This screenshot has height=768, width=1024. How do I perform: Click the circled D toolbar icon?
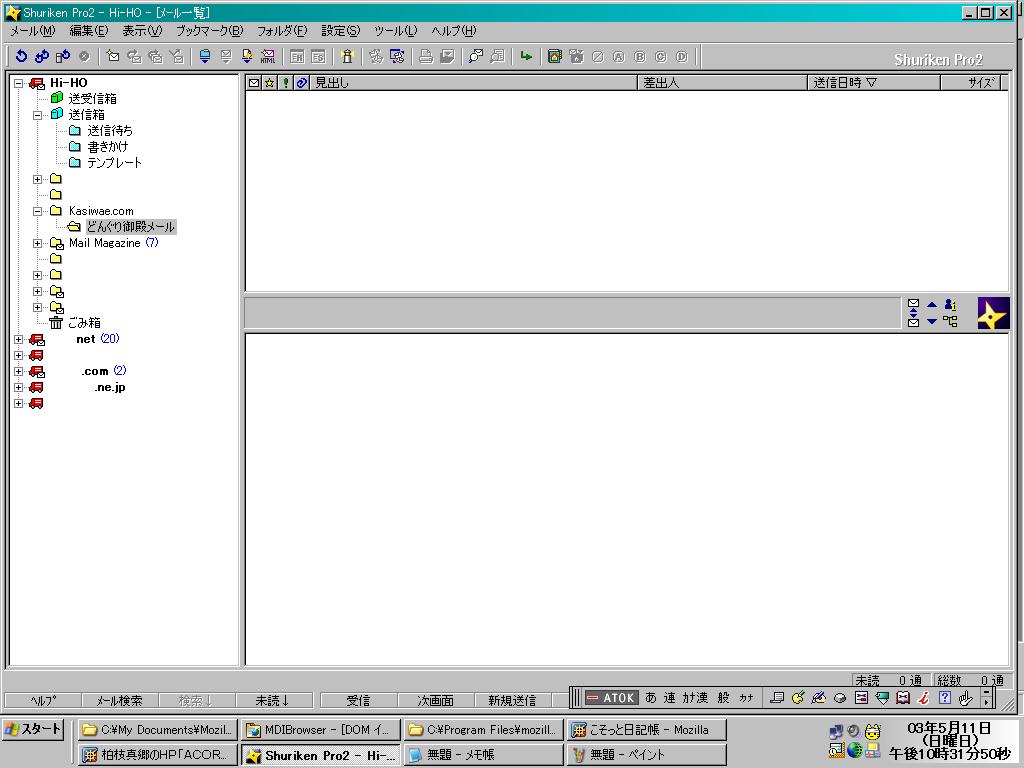pyautogui.click(x=681, y=57)
